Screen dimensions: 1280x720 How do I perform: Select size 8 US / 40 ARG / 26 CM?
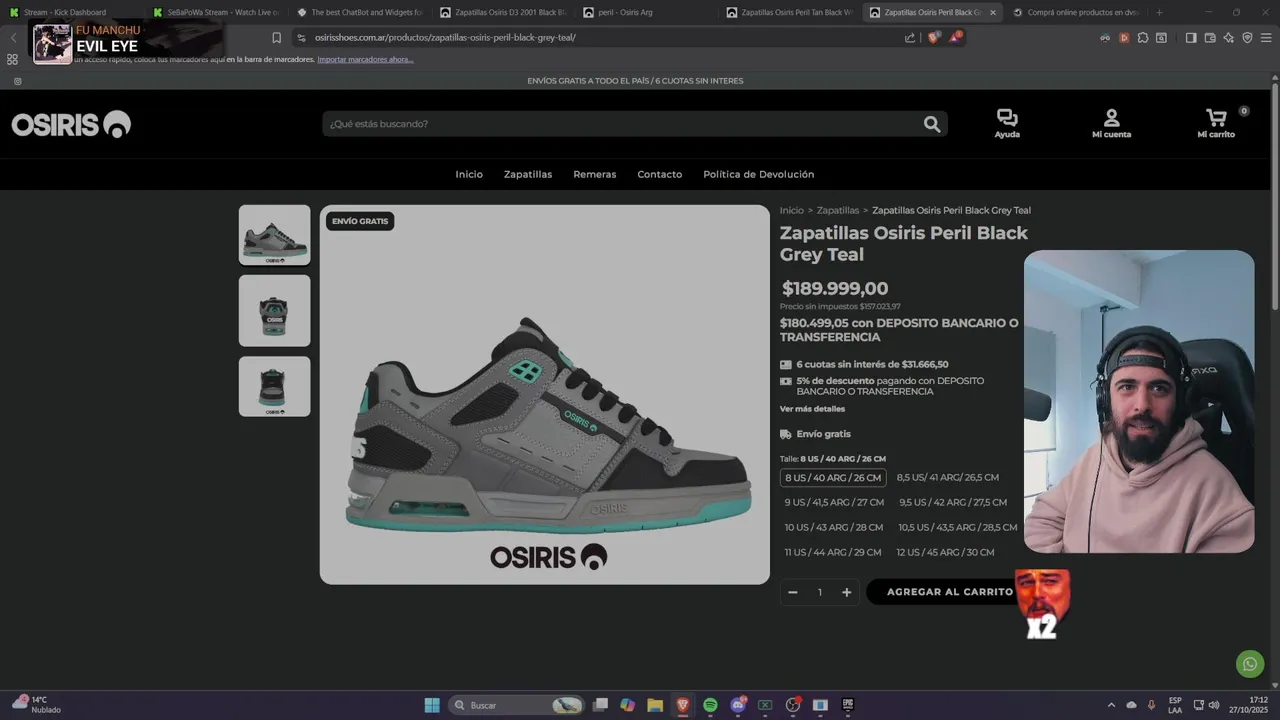click(x=833, y=478)
